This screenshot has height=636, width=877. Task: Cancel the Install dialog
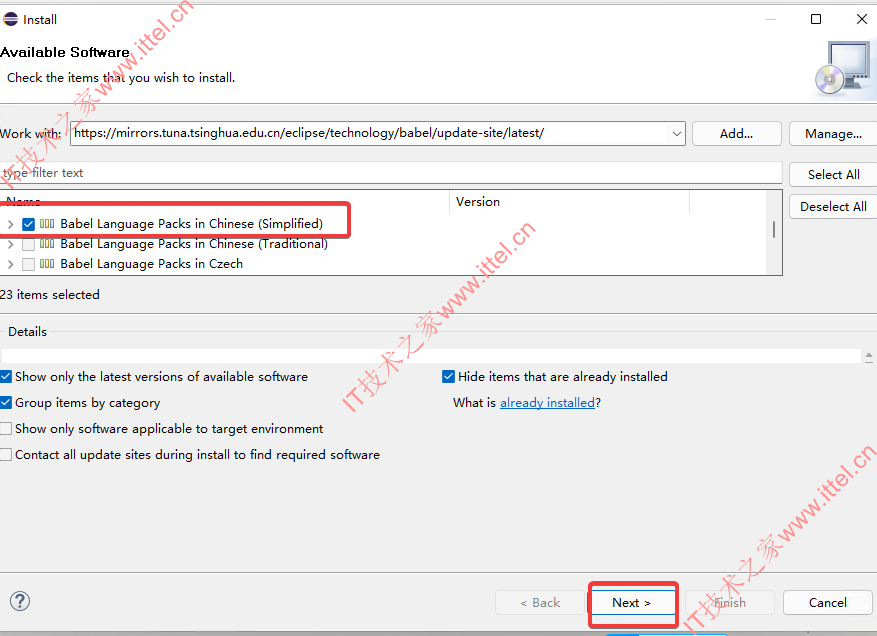point(827,602)
